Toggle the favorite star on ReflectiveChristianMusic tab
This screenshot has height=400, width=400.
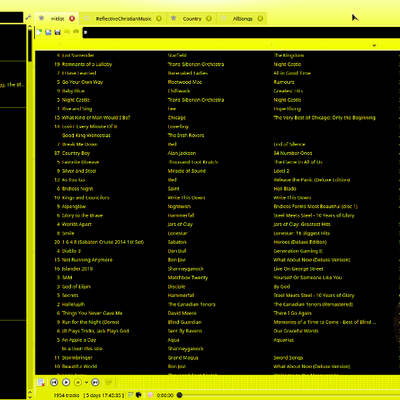(87, 18)
